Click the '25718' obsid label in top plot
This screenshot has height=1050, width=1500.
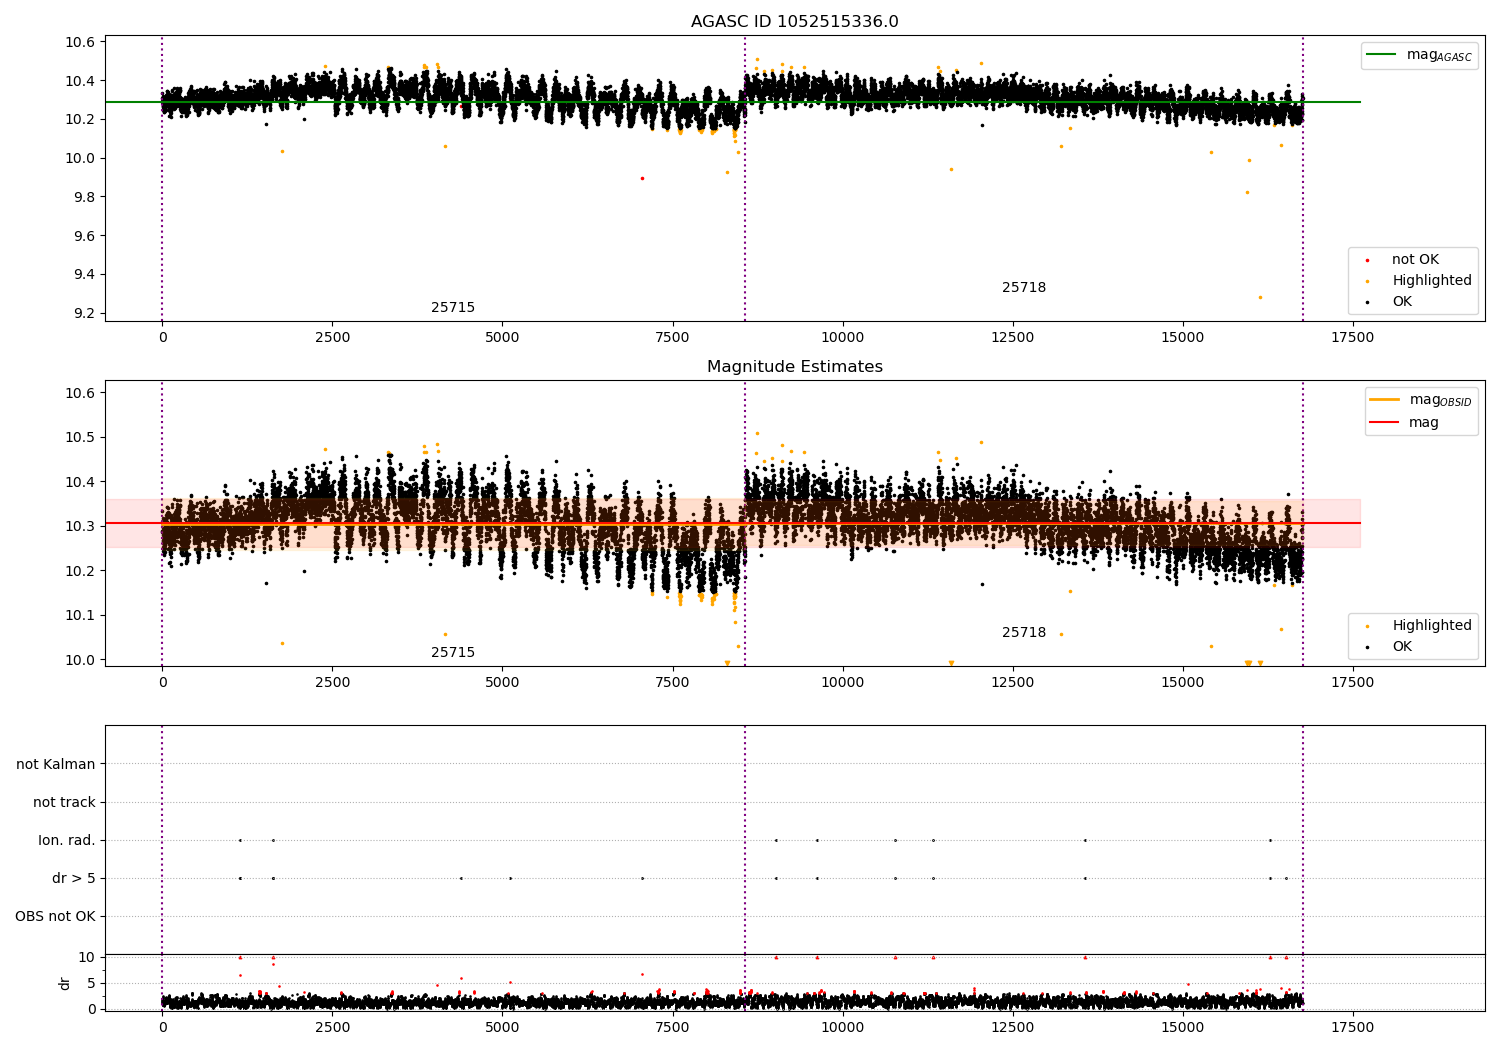pos(1024,288)
